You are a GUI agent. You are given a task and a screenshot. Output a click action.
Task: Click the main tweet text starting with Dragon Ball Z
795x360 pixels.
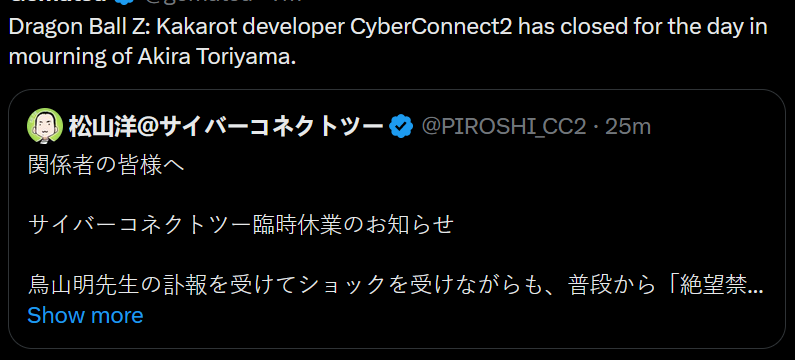[x=388, y=42]
